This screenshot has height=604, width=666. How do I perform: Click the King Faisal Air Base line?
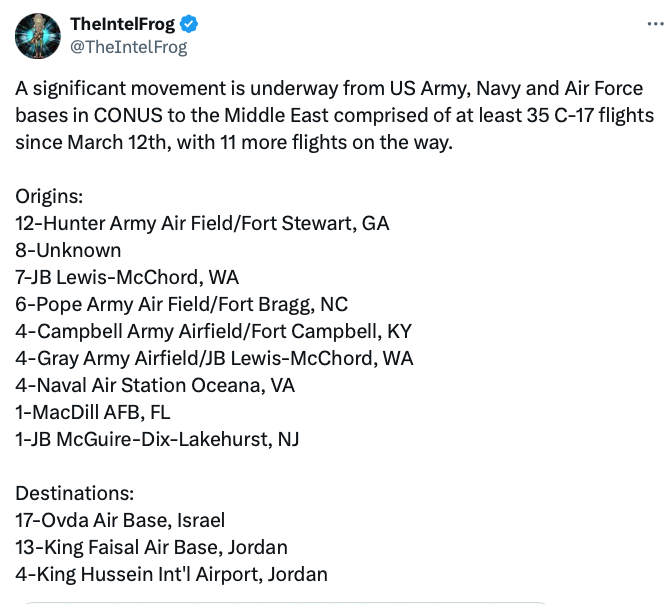pyautogui.click(x=151, y=547)
